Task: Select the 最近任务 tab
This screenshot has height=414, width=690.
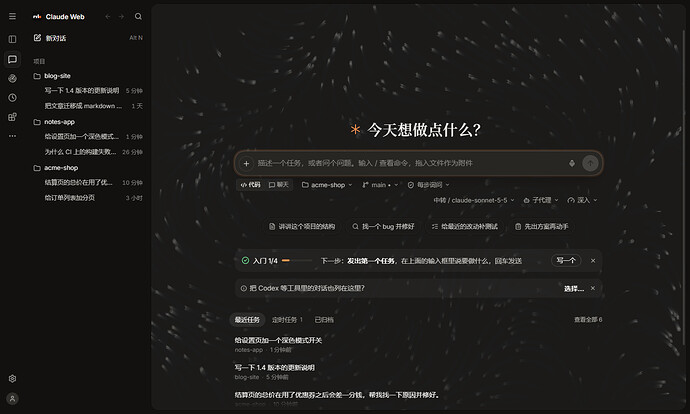Action: pyautogui.click(x=247, y=320)
